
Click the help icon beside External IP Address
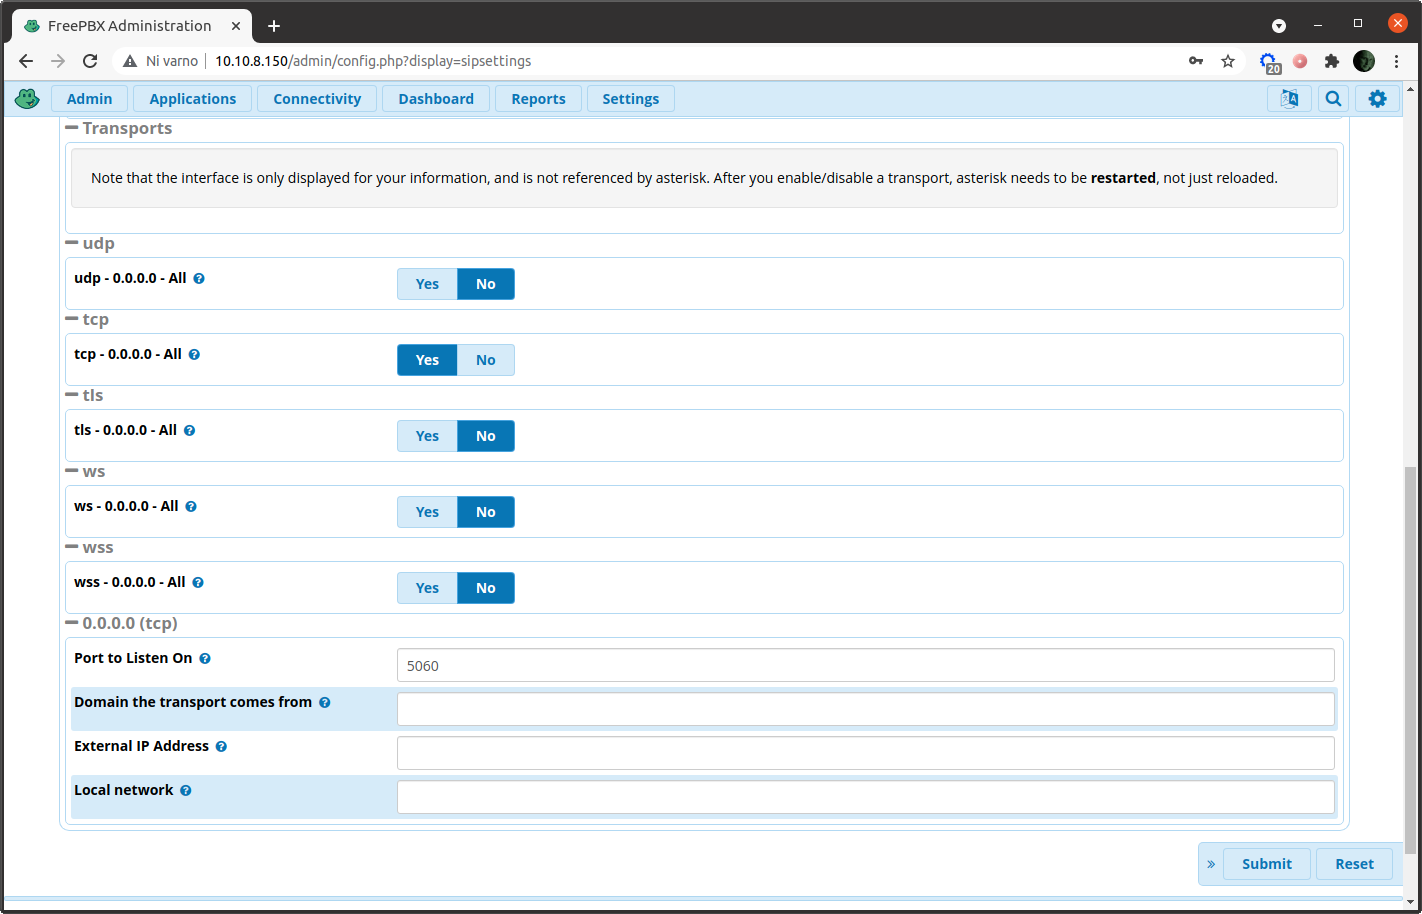point(221,746)
